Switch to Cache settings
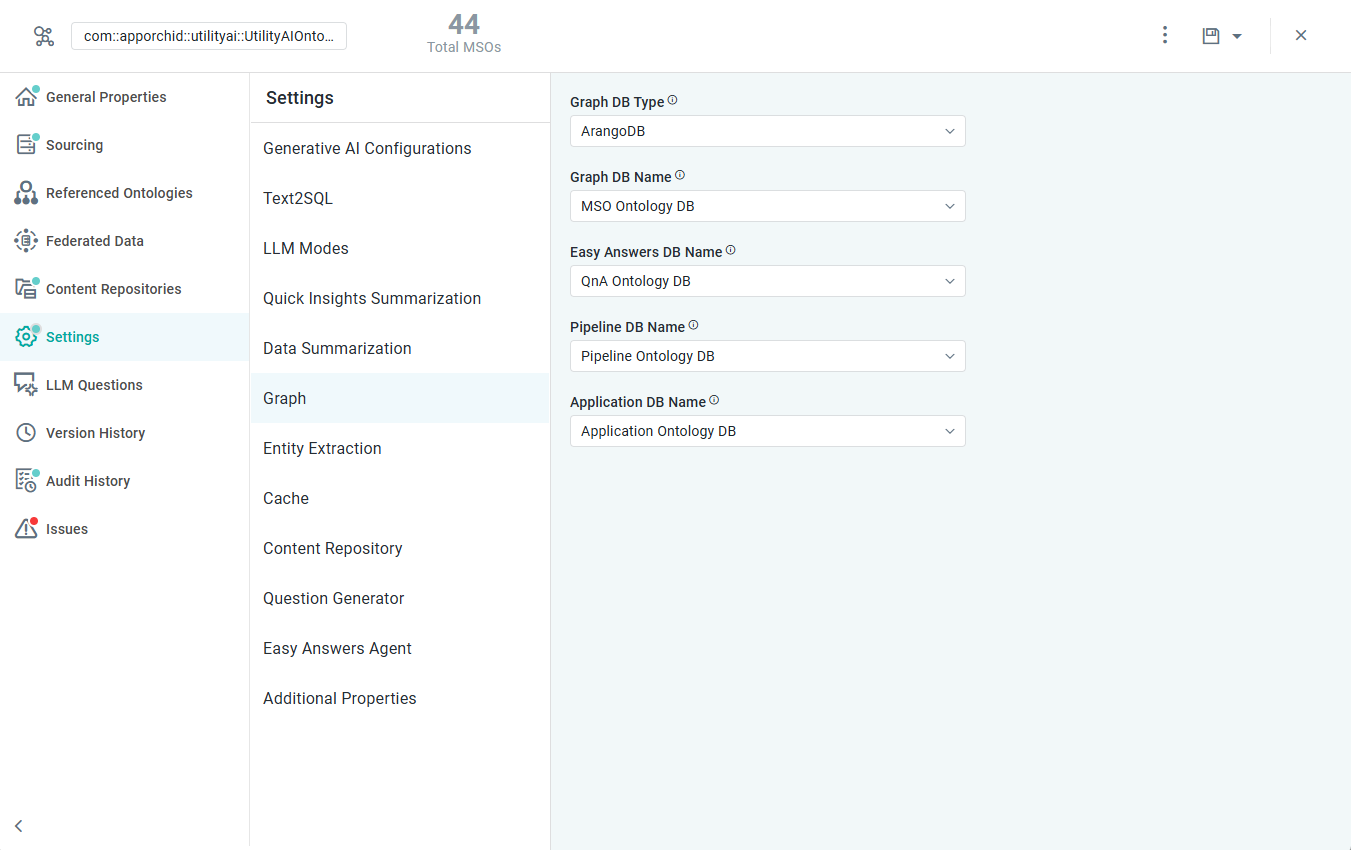The height and width of the screenshot is (850, 1351). point(400,498)
